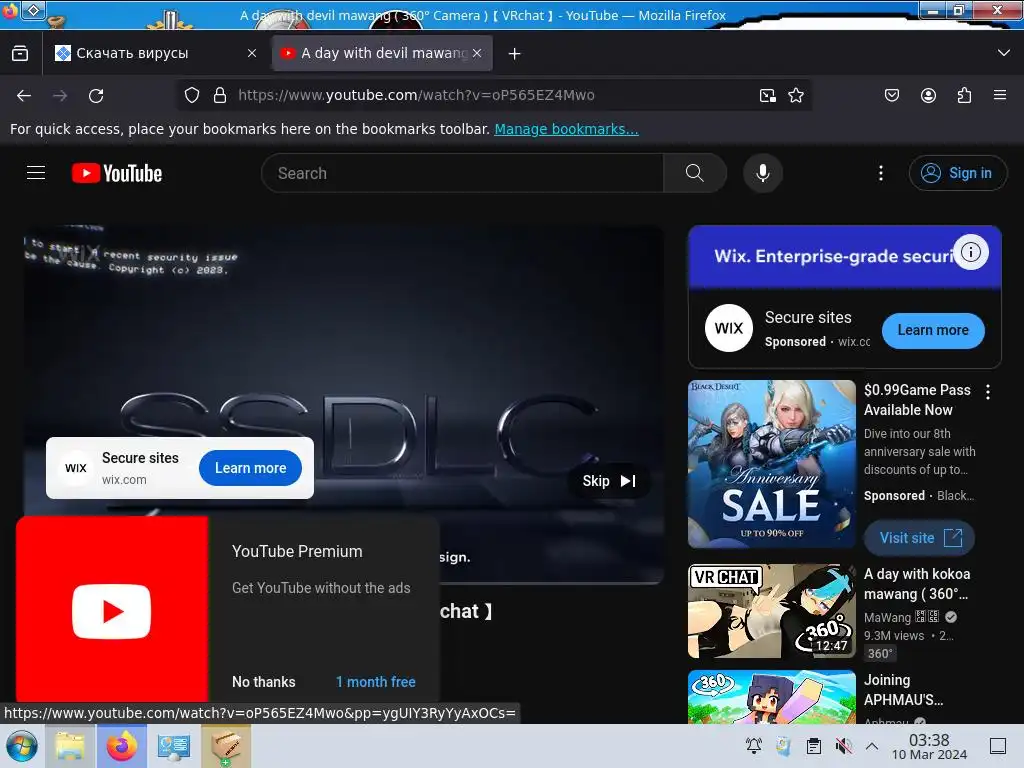Toggle muted volume tray icon
The width and height of the screenshot is (1024, 768).
click(x=843, y=746)
